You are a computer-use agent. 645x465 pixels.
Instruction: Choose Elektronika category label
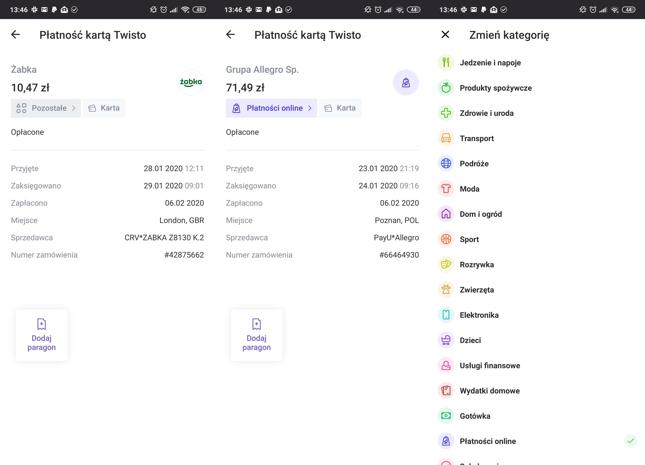pyautogui.click(x=479, y=315)
